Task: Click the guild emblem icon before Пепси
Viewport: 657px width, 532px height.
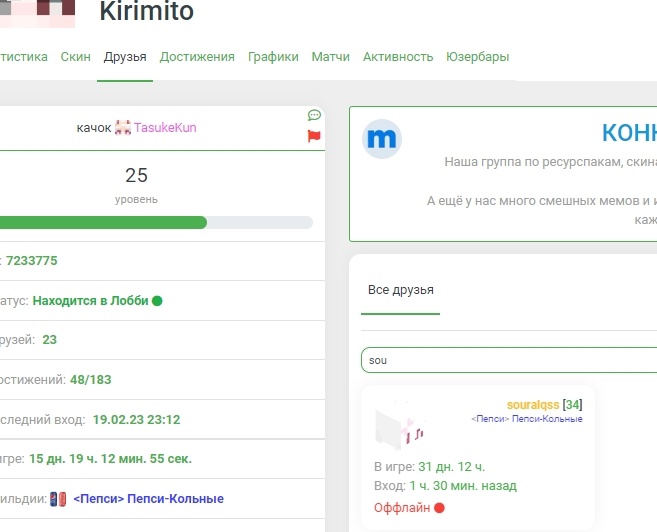Action: pyautogui.click(x=60, y=498)
